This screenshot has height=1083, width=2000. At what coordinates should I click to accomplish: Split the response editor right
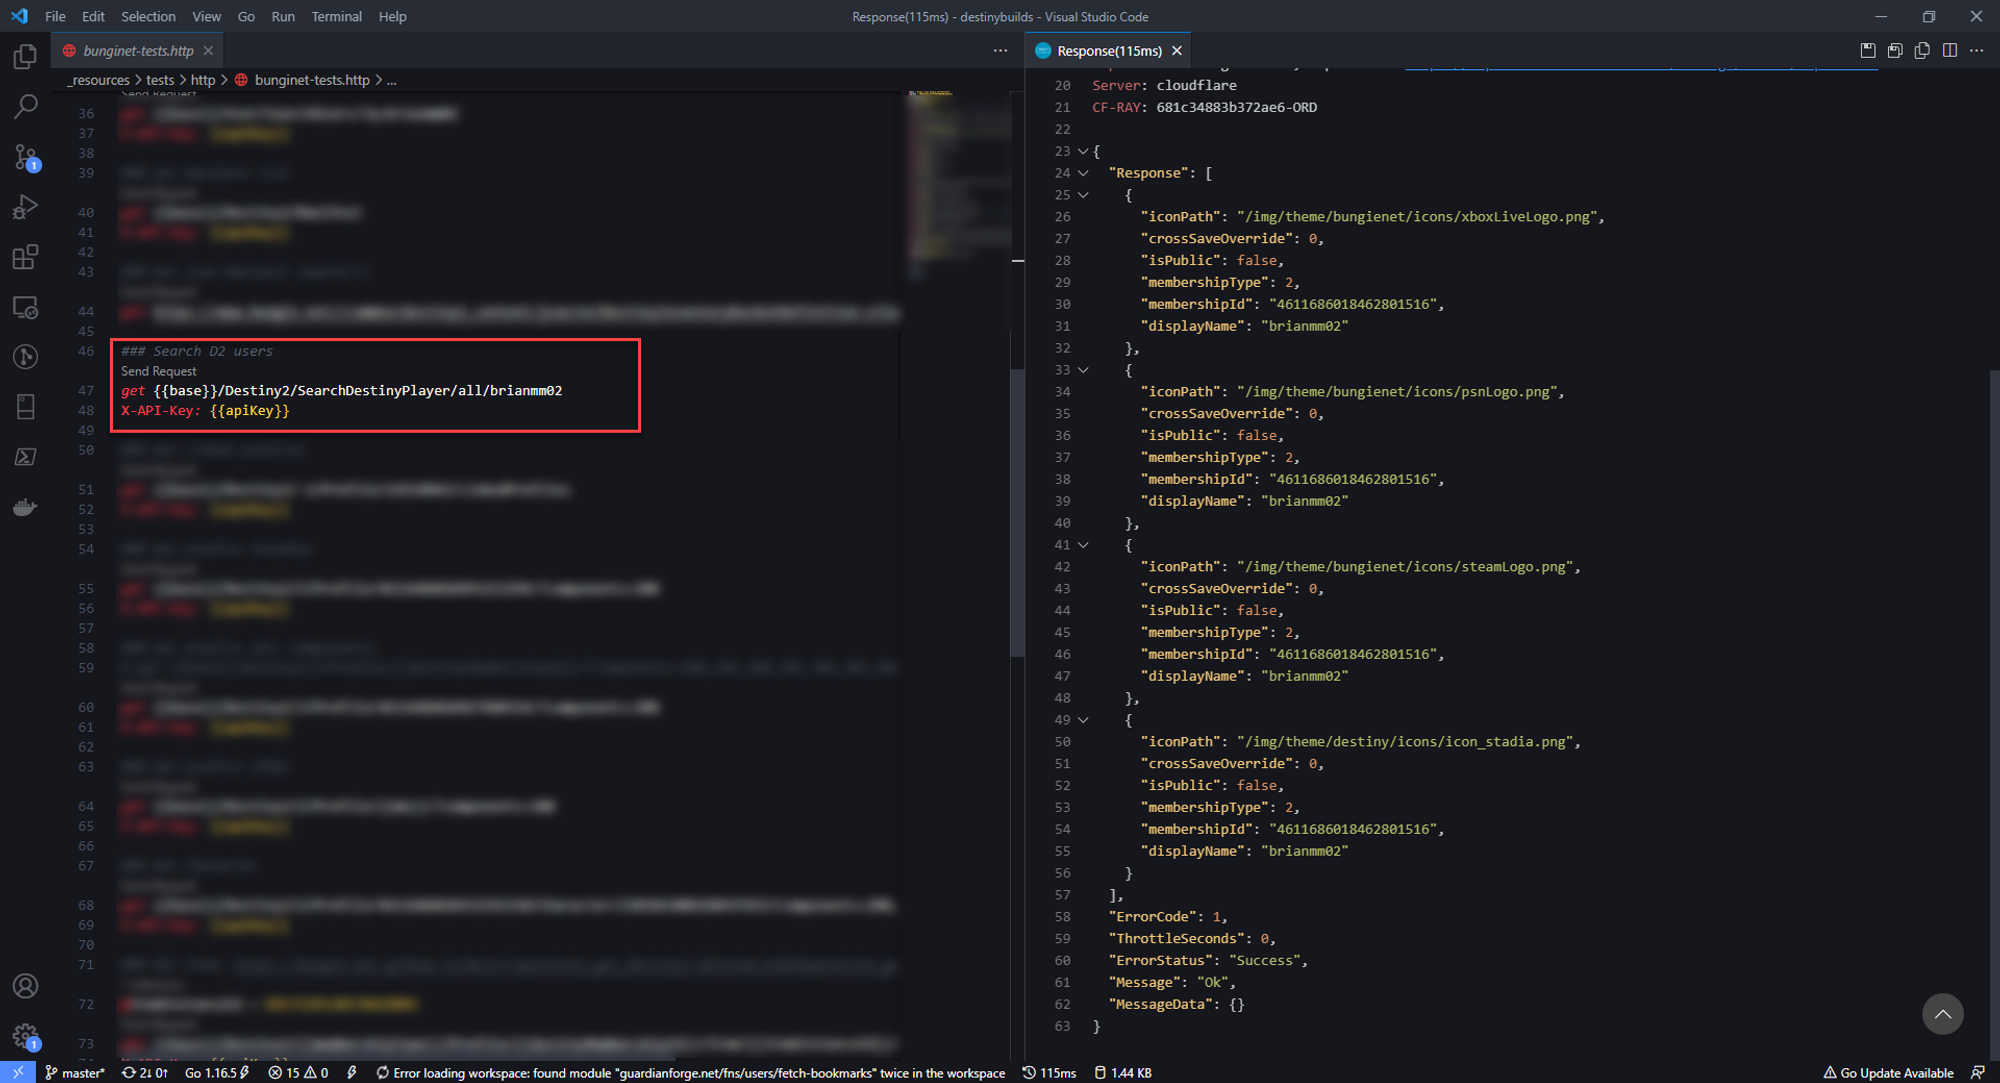point(1949,50)
